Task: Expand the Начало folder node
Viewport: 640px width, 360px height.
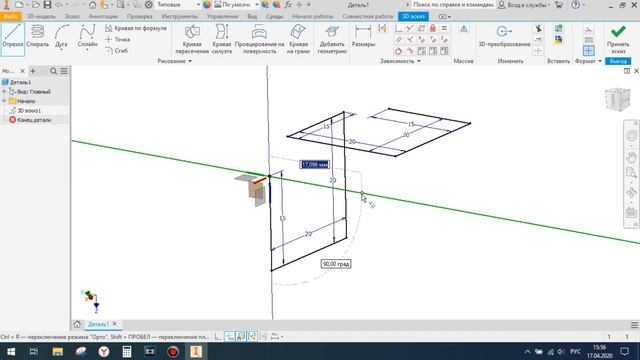Action: [x=4, y=101]
